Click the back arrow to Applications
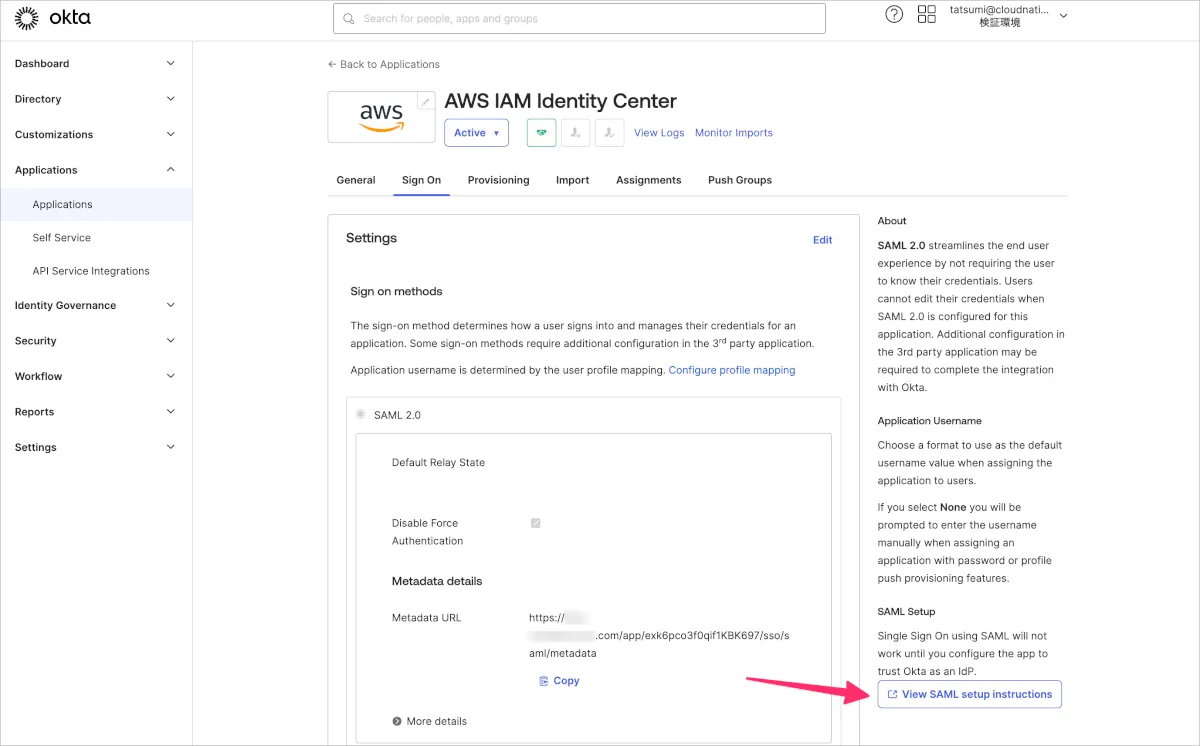The height and width of the screenshot is (746, 1200). pos(332,64)
